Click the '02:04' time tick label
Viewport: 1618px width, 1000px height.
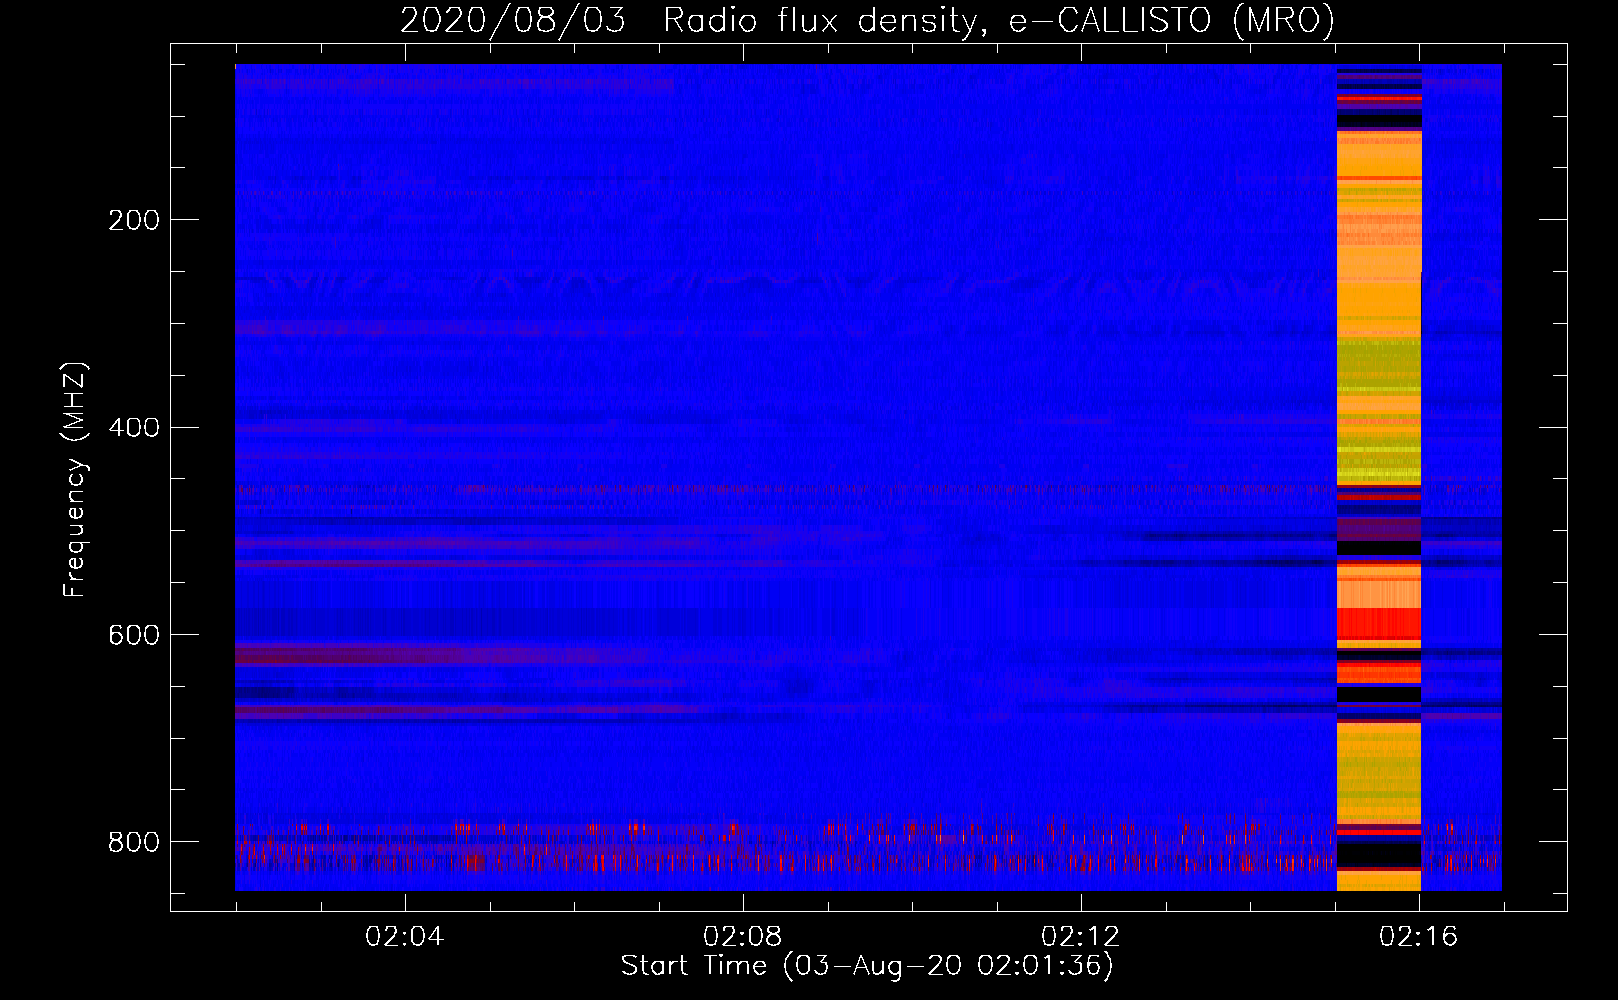click(405, 937)
